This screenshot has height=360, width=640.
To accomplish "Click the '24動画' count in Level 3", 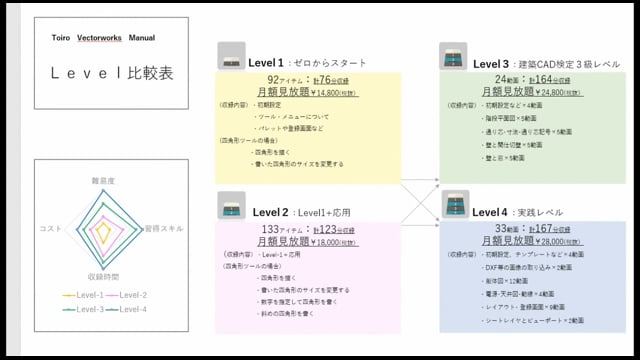I will pos(507,79).
